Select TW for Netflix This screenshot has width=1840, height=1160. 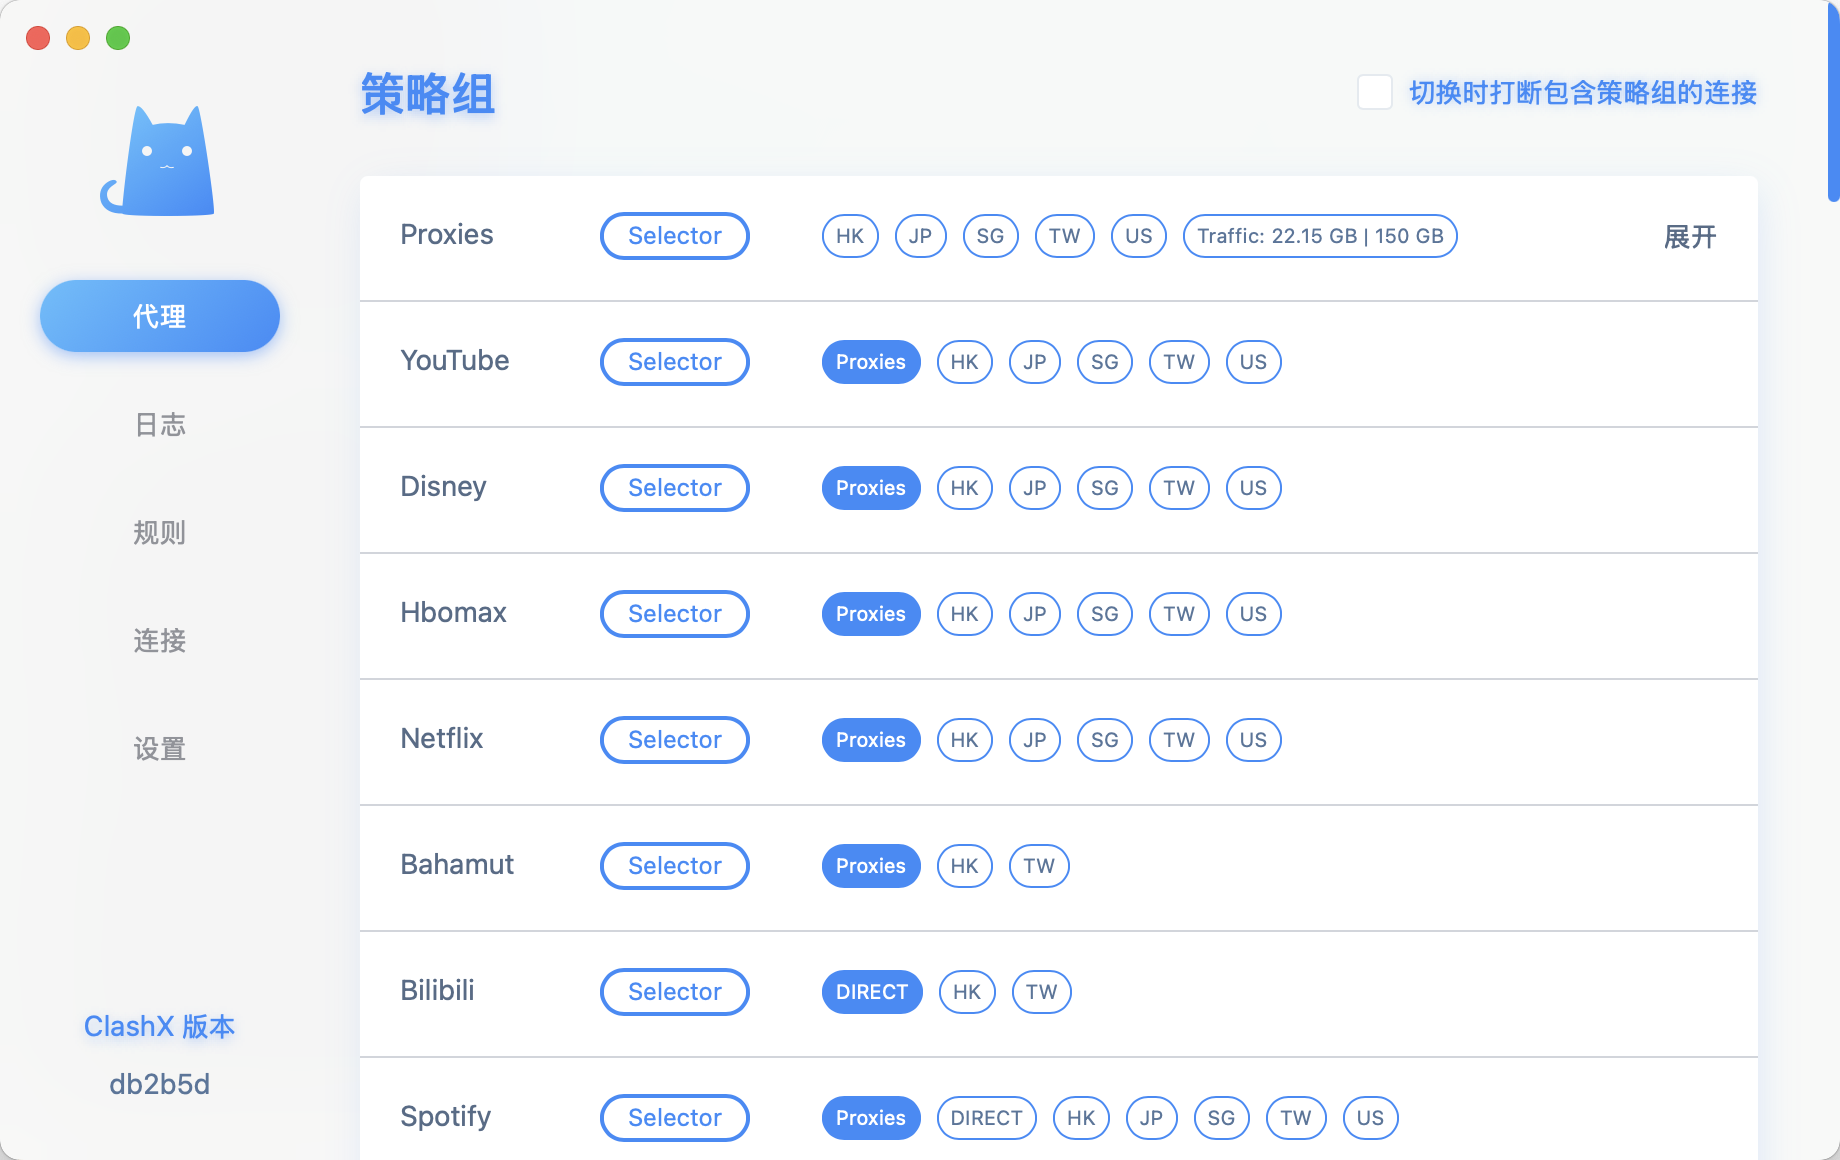(x=1179, y=740)
